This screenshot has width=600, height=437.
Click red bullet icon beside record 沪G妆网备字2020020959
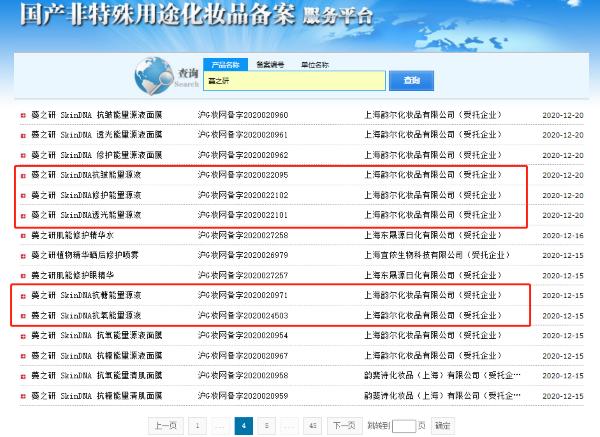coord(23,395)
